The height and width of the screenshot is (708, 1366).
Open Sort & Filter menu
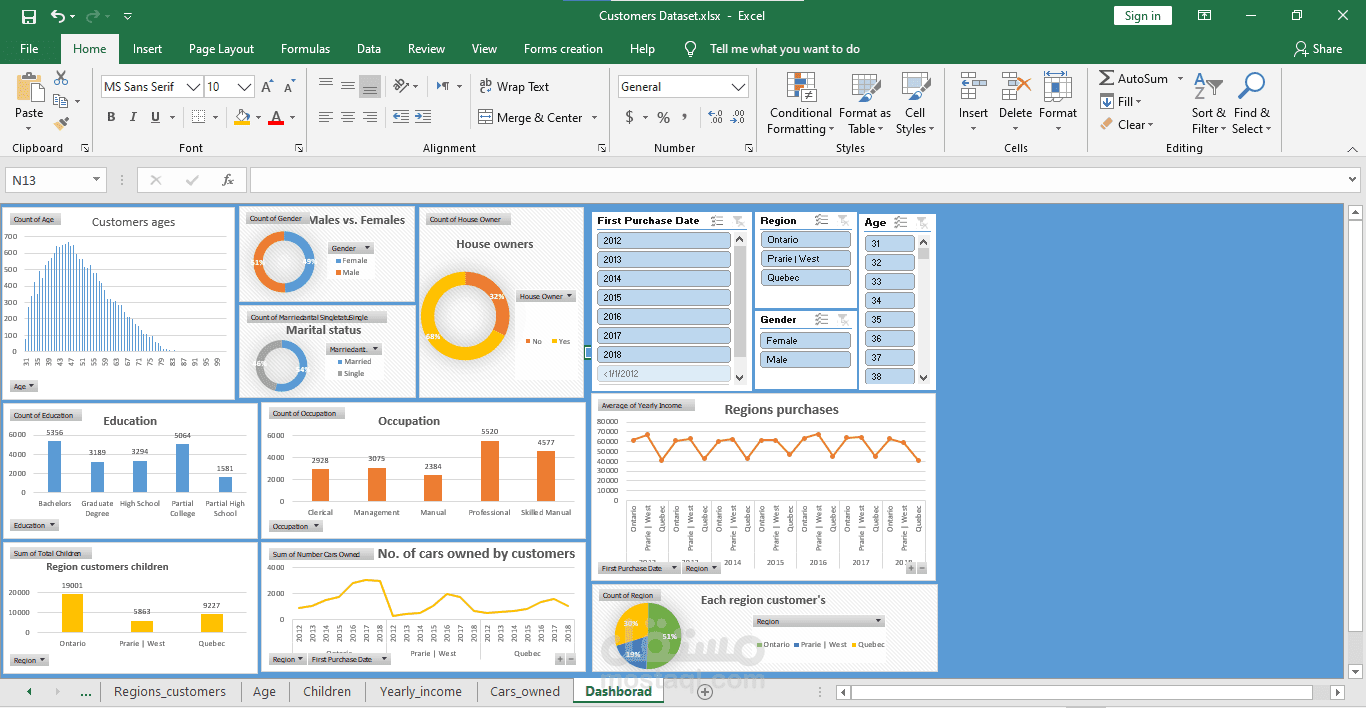(x=1208, y=104)
